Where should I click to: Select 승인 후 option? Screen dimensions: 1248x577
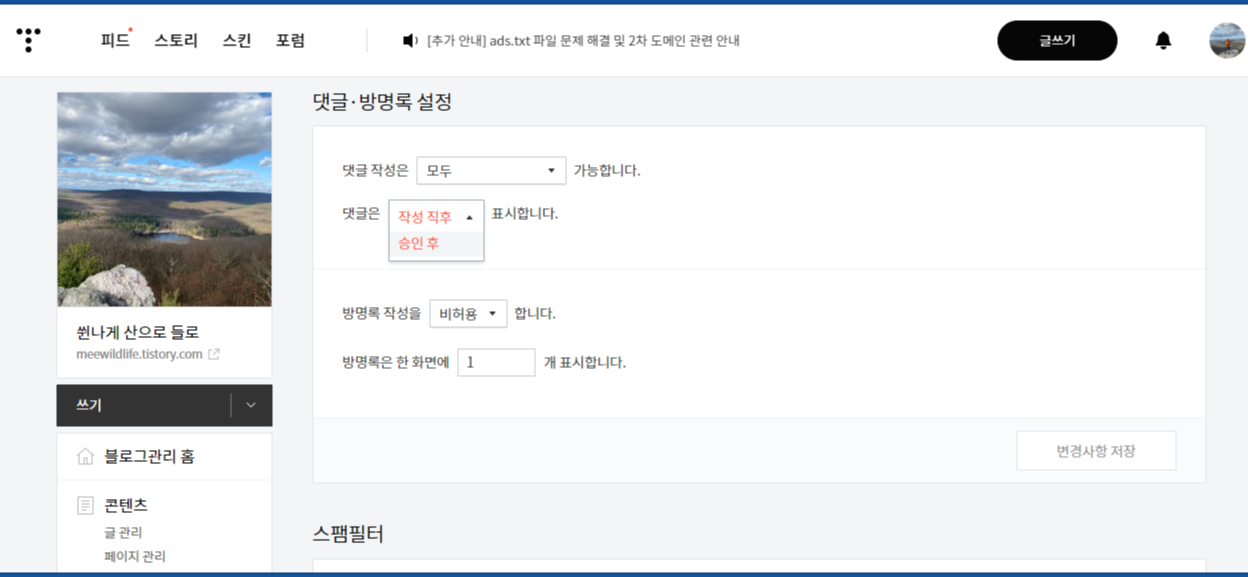point(436,243)
